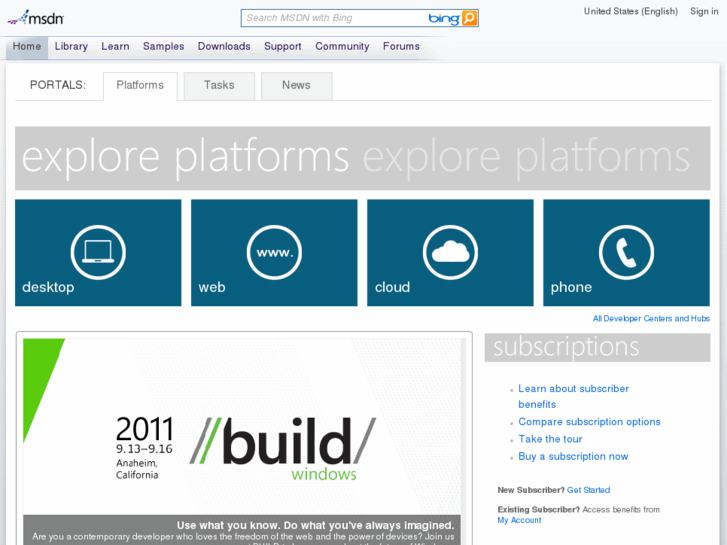Screen dimensions: 727x545
Task: Click the Take the tour link
Action: point(550,439)
